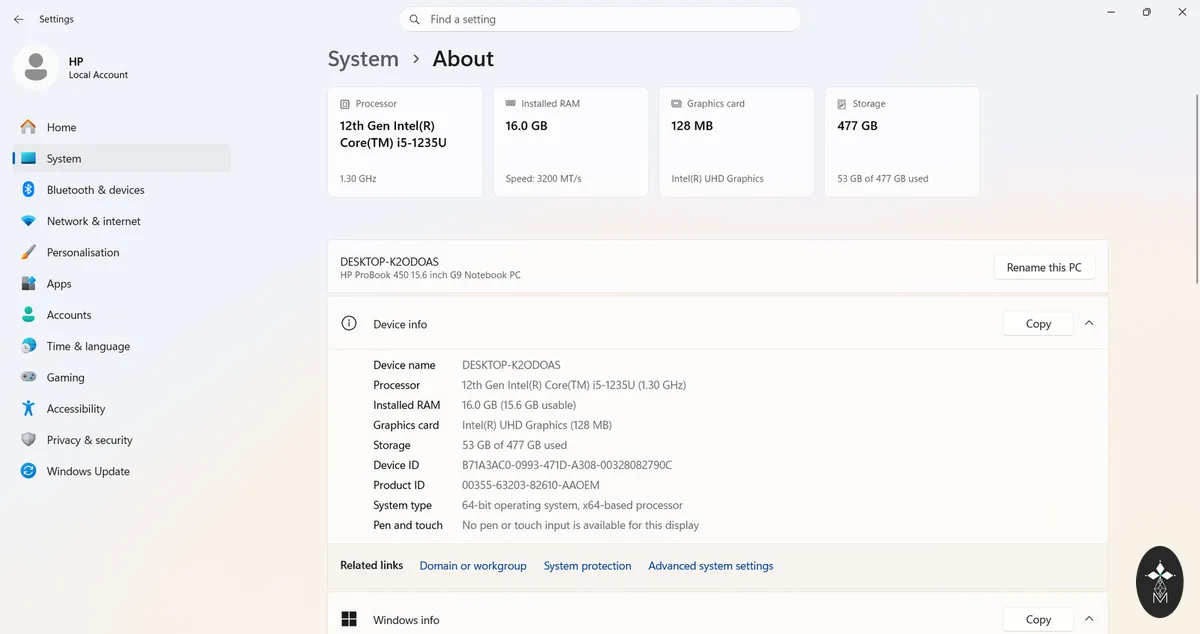Screen dimensions: 1200x634
Task: Click the Bluetooth icon in sidebar
Action: 28,190
